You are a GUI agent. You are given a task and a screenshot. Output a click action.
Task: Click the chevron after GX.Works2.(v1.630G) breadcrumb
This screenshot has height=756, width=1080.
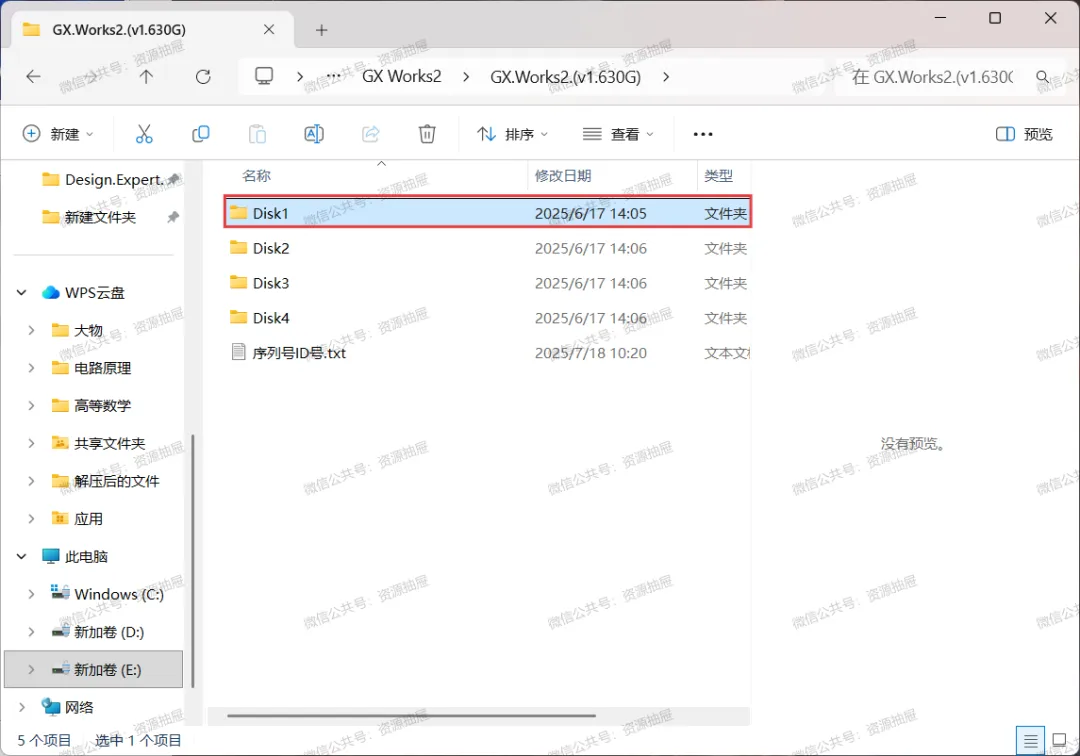tap(665, 76)
